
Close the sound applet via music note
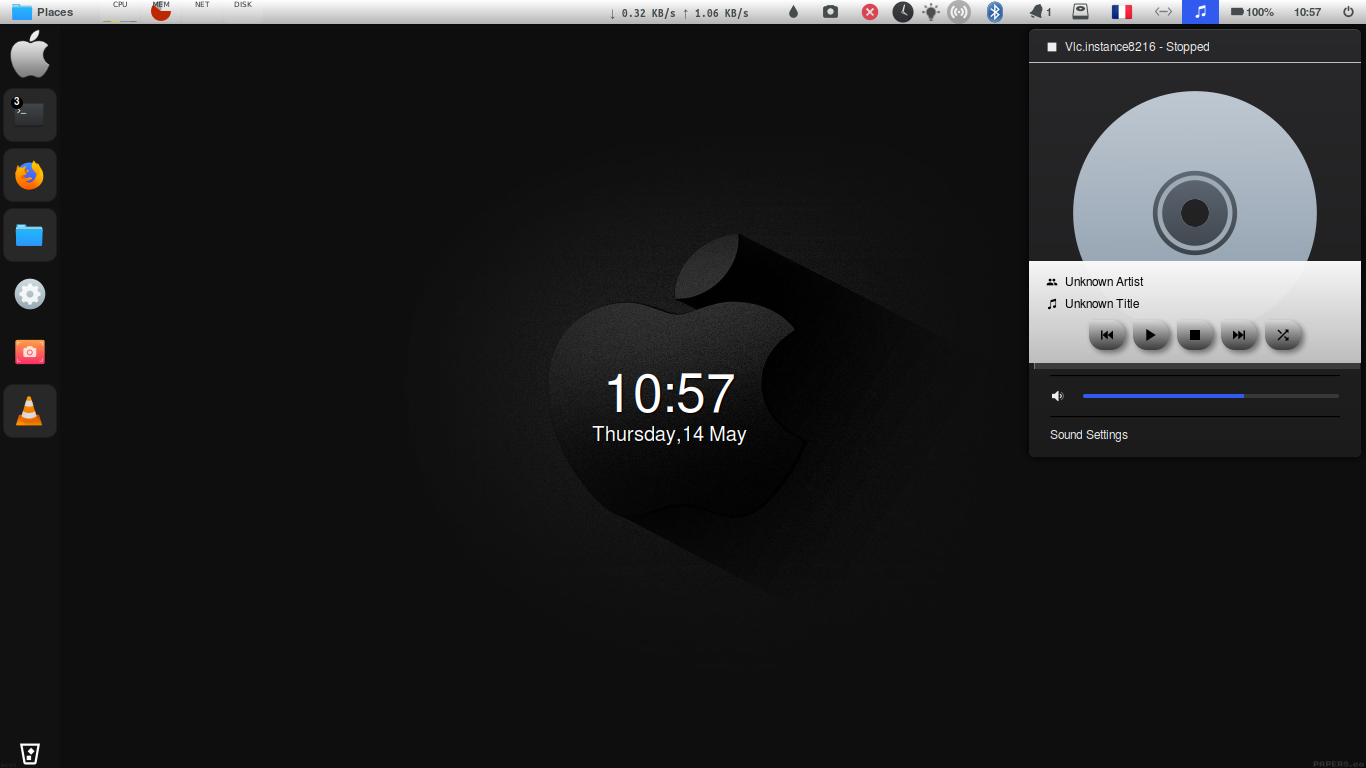tap(1200, 12)
